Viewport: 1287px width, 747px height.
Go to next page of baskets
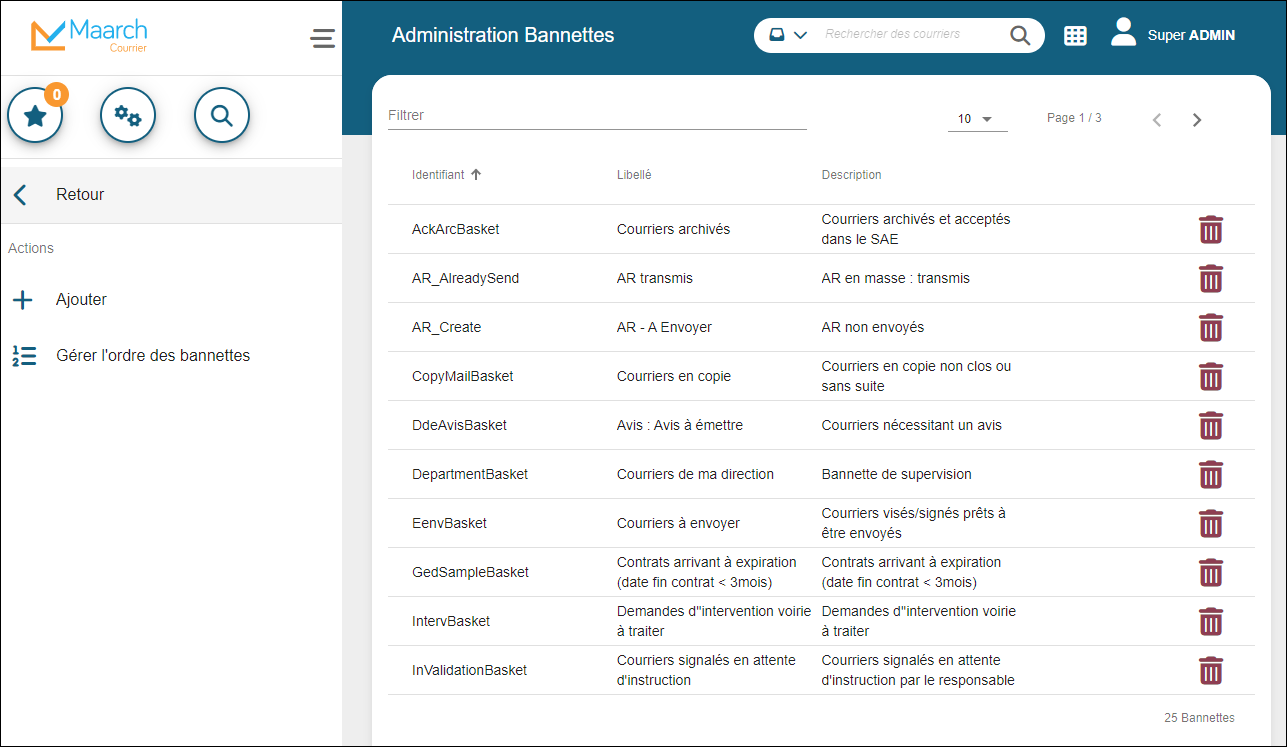(1196, 120)
